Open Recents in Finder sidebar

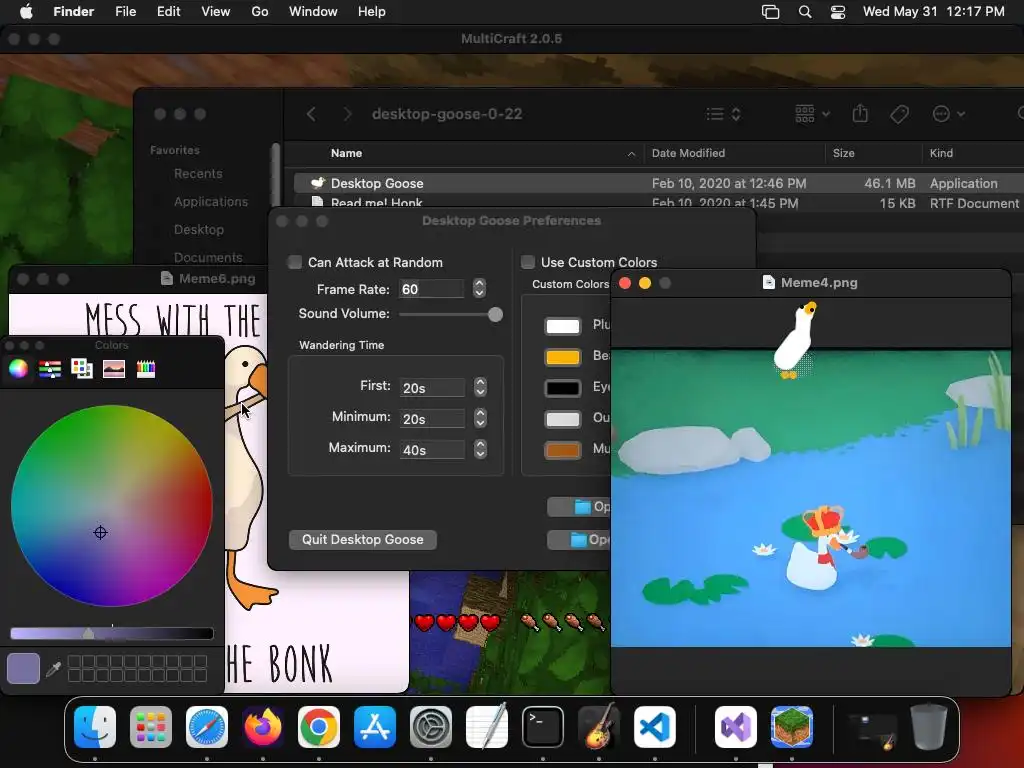(198, 174)
